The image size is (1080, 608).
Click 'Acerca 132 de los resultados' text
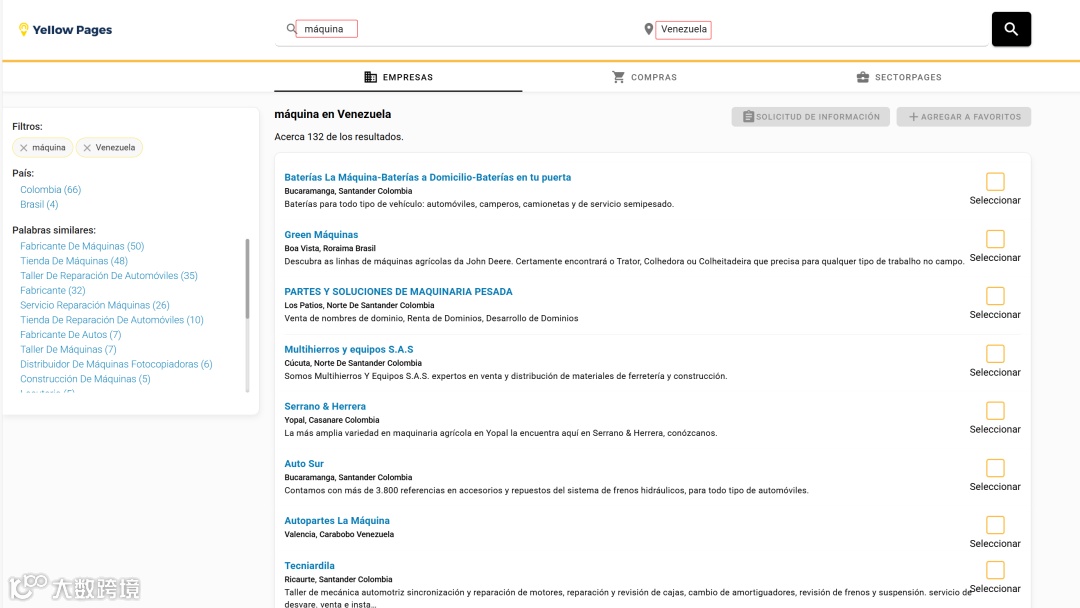(x=339, y=137)
